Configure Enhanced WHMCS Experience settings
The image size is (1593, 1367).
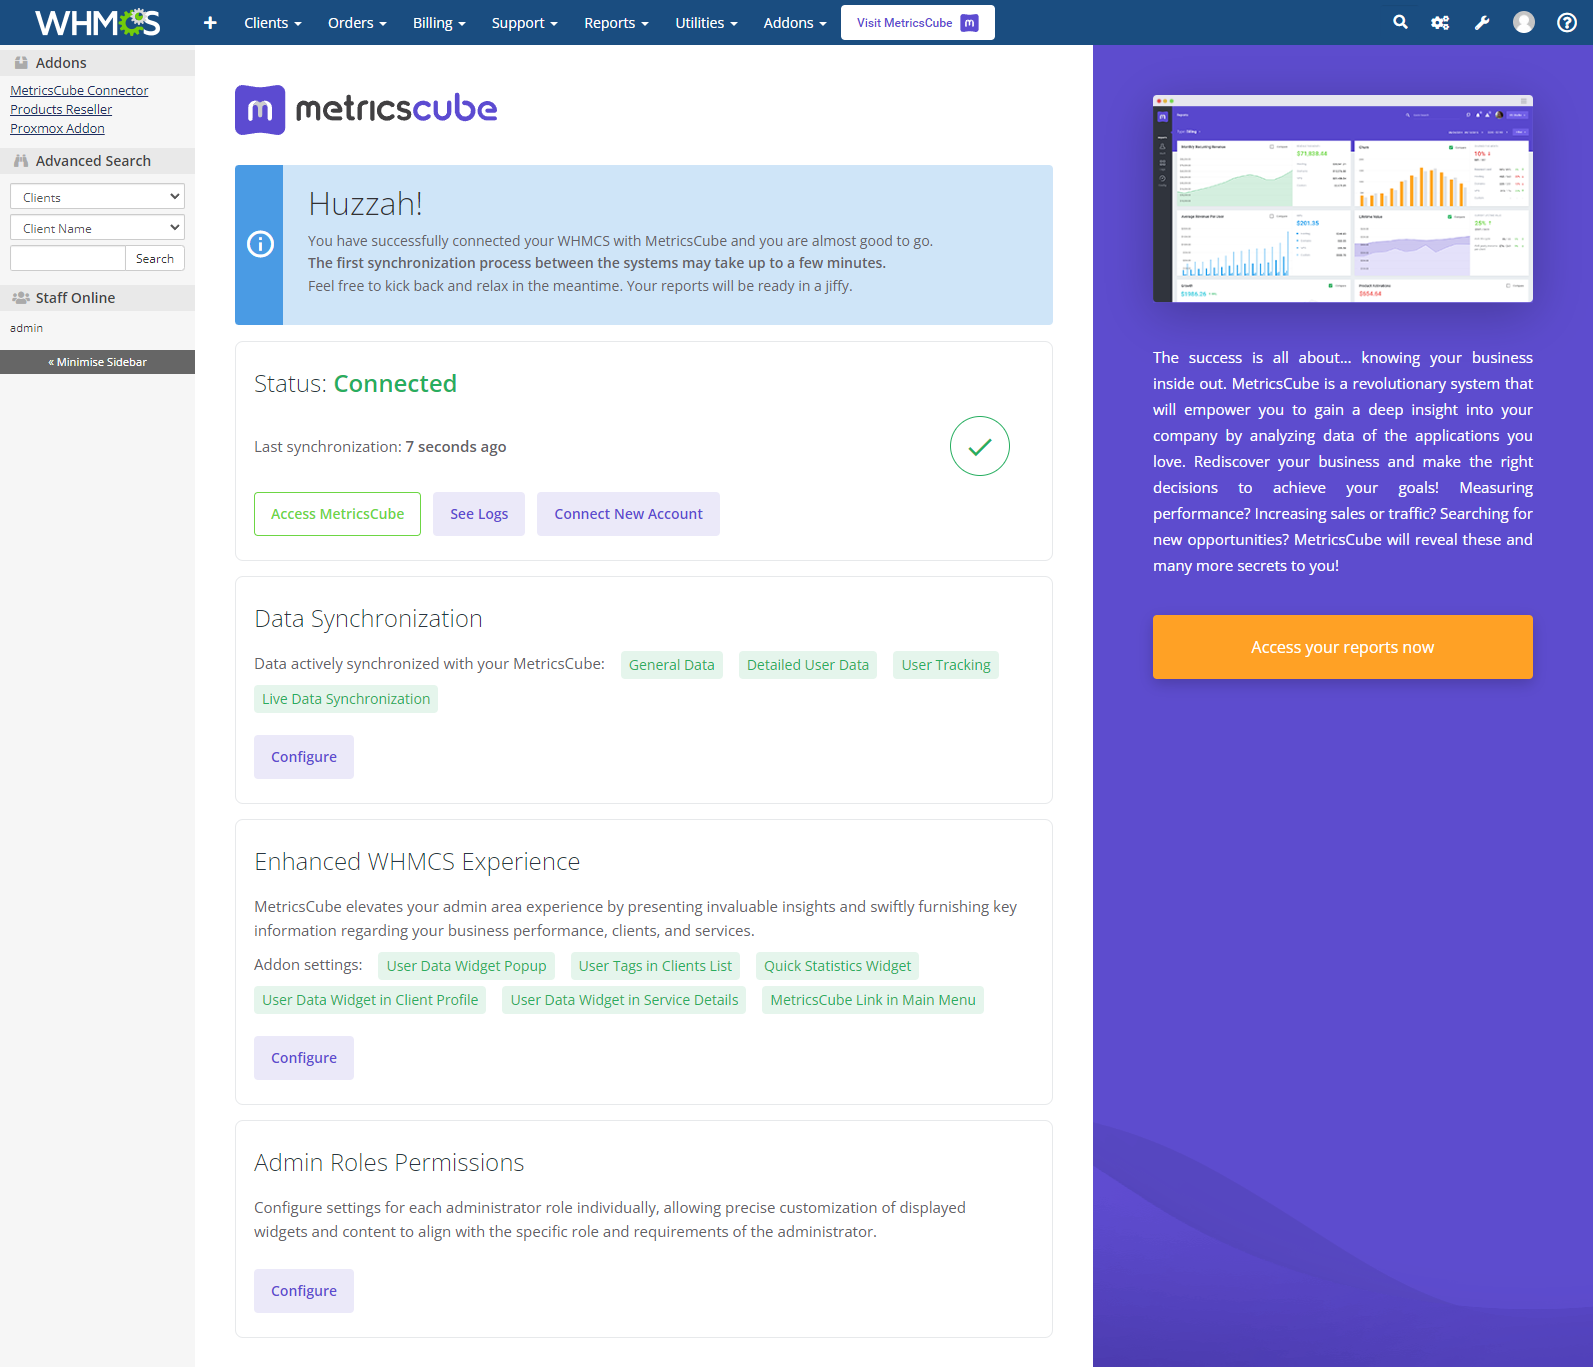click(304, 1058)
